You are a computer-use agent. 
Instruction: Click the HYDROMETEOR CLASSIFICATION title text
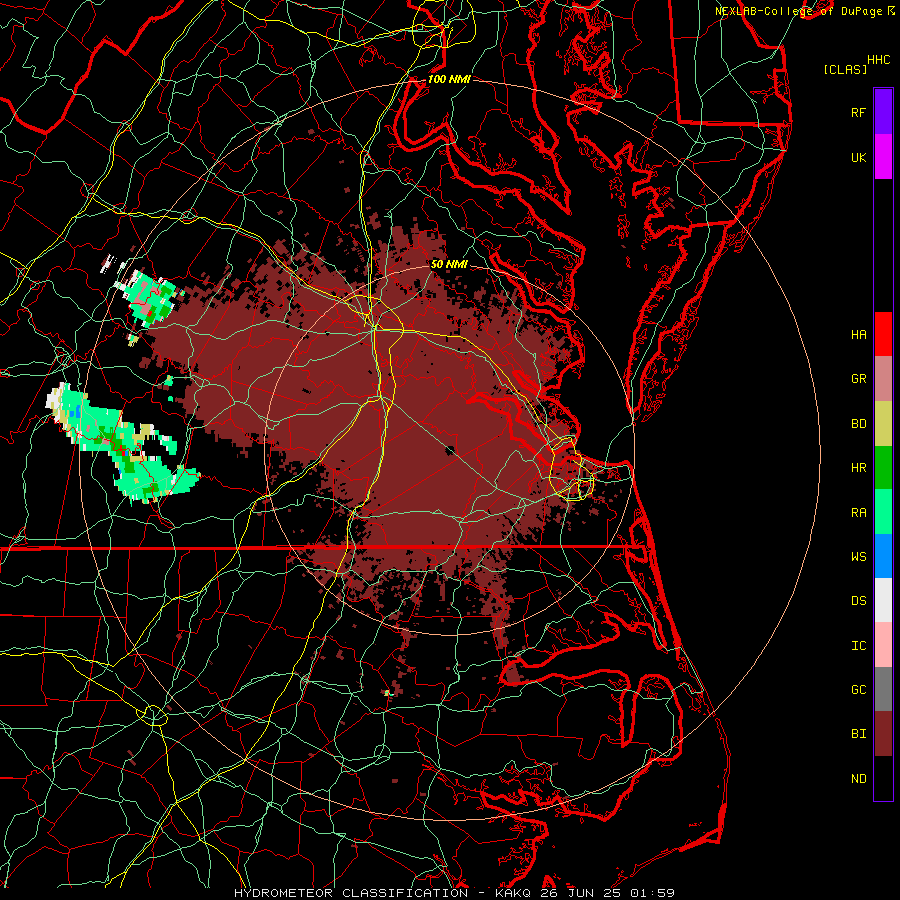point(351,893)
